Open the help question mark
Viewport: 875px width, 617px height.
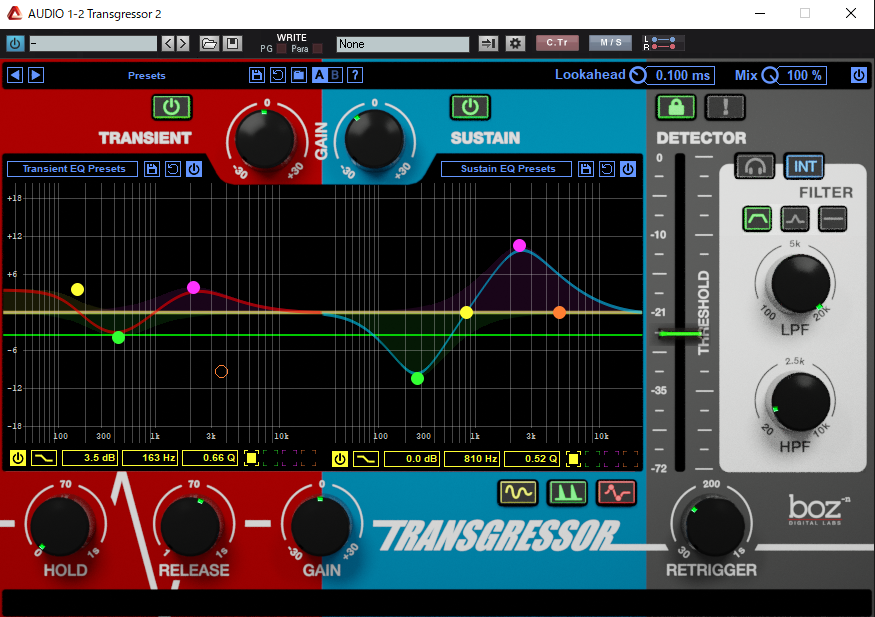coord(355,75)
